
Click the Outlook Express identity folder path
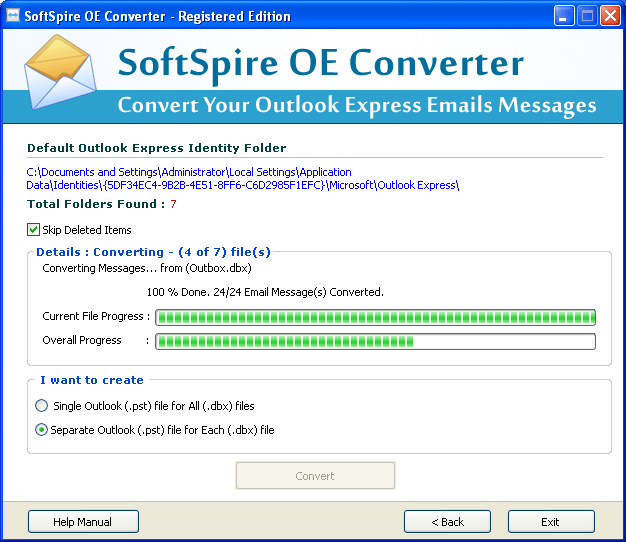click(x=243, y=179)
